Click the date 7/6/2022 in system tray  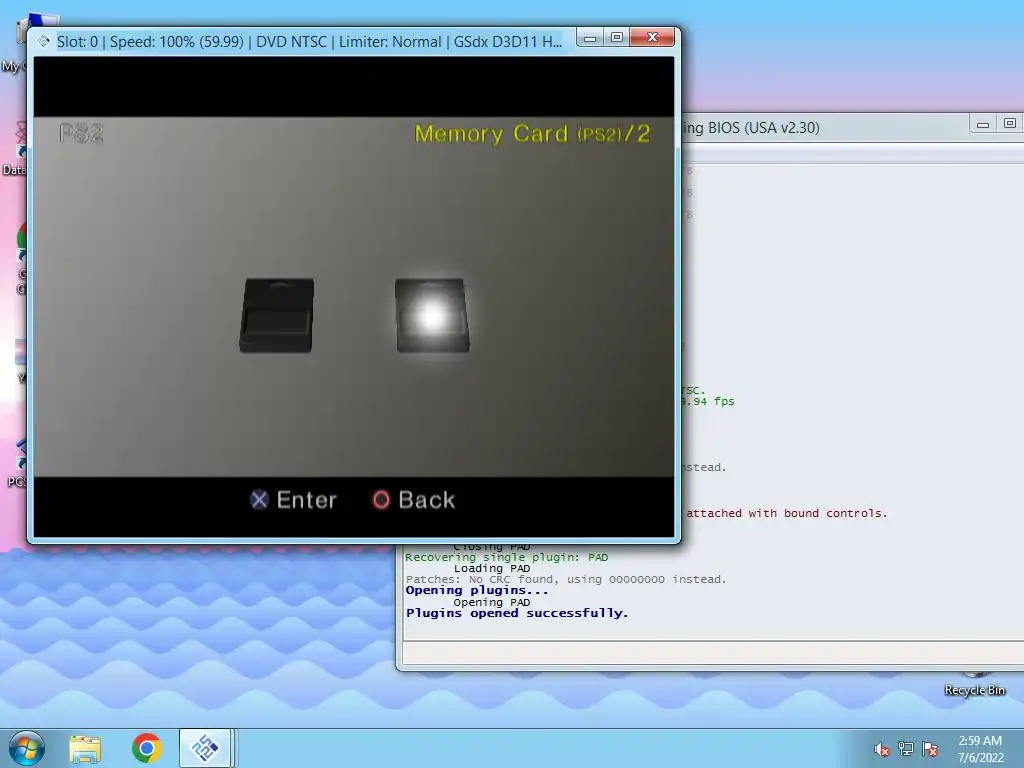coord(980,758)
